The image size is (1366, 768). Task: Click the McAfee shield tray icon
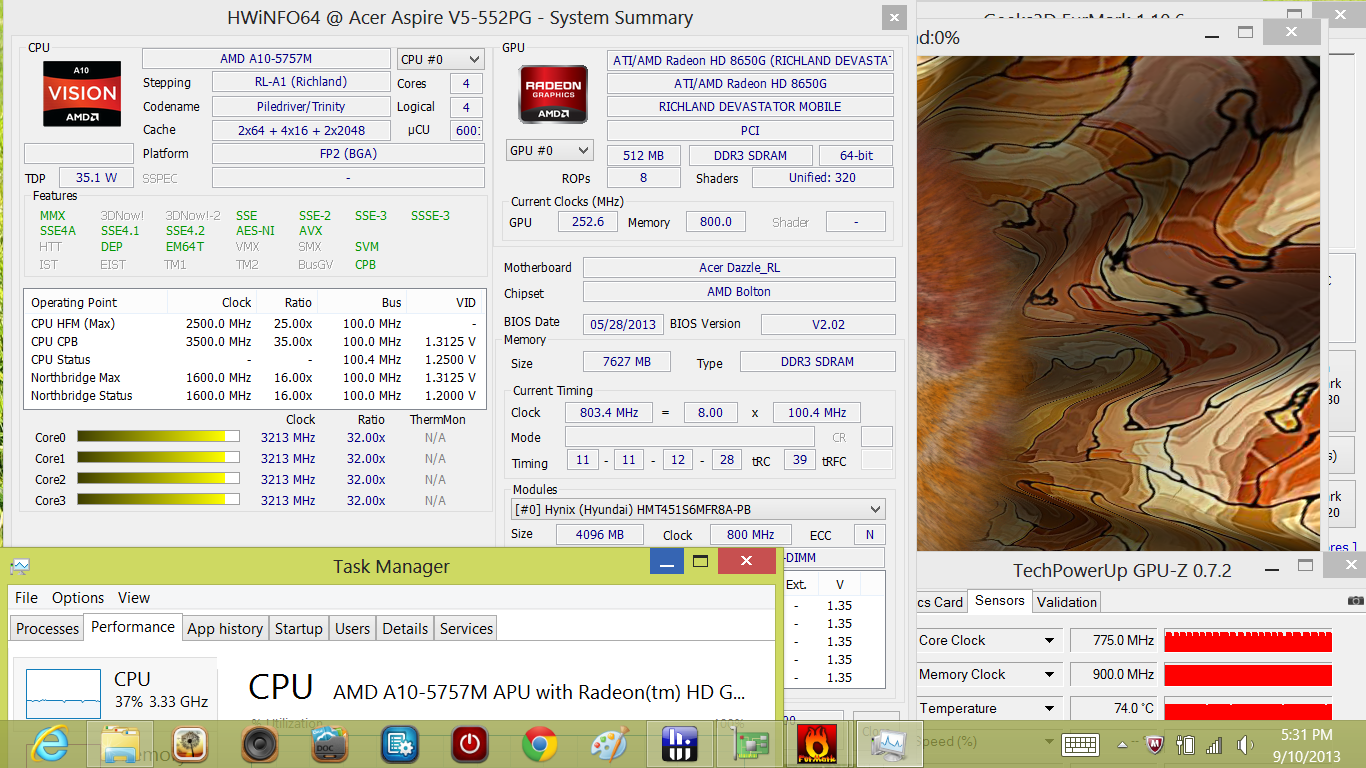point(1156,745)
